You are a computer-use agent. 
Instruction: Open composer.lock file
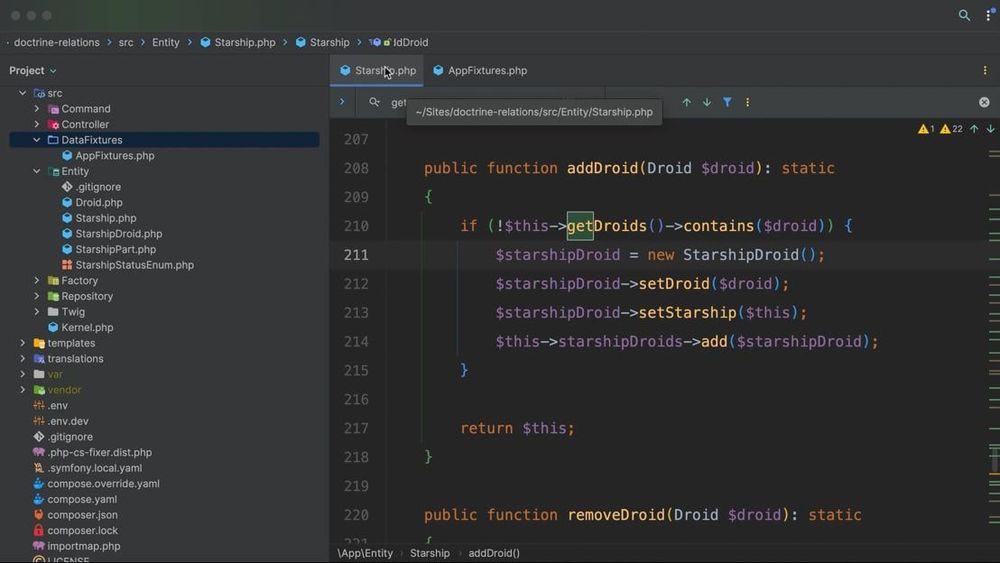tap(82, 530)
